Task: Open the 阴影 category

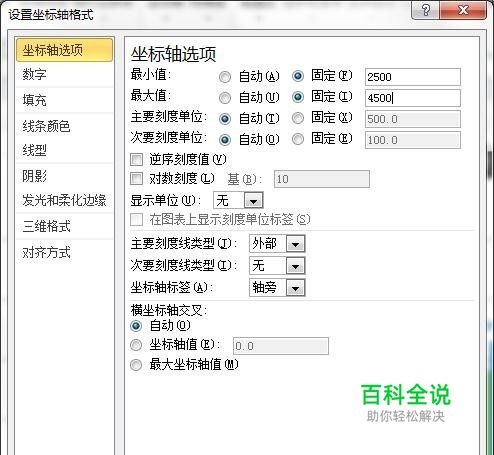Action: tap(65, 176)
